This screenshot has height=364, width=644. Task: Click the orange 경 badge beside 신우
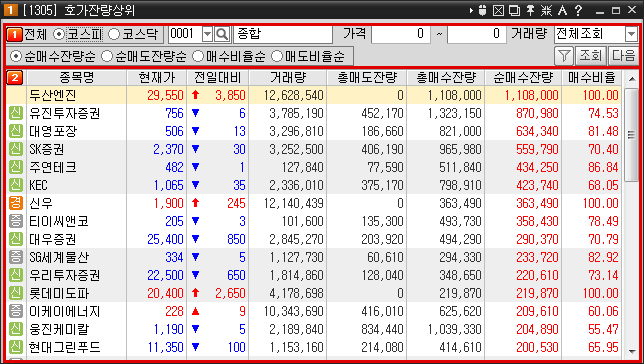[x=16, y=203]
